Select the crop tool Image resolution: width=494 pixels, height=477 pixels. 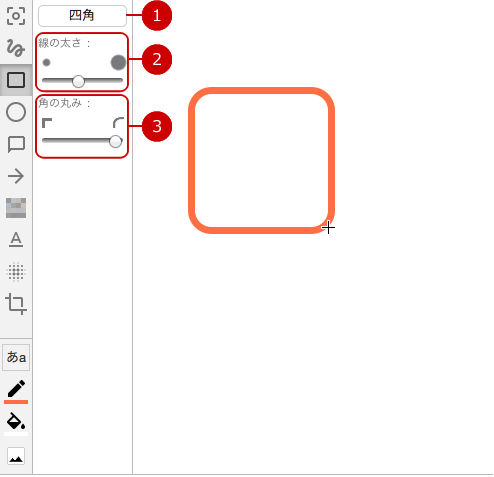pos(16,304)
